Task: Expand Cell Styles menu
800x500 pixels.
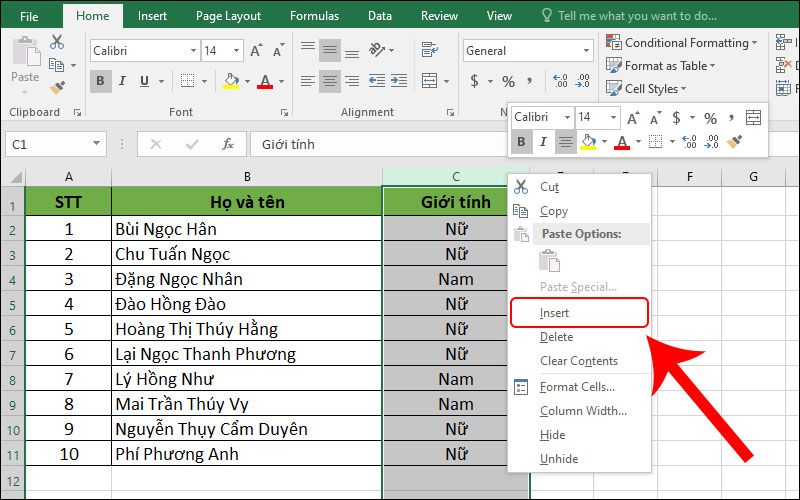Action: coord(646,88)
